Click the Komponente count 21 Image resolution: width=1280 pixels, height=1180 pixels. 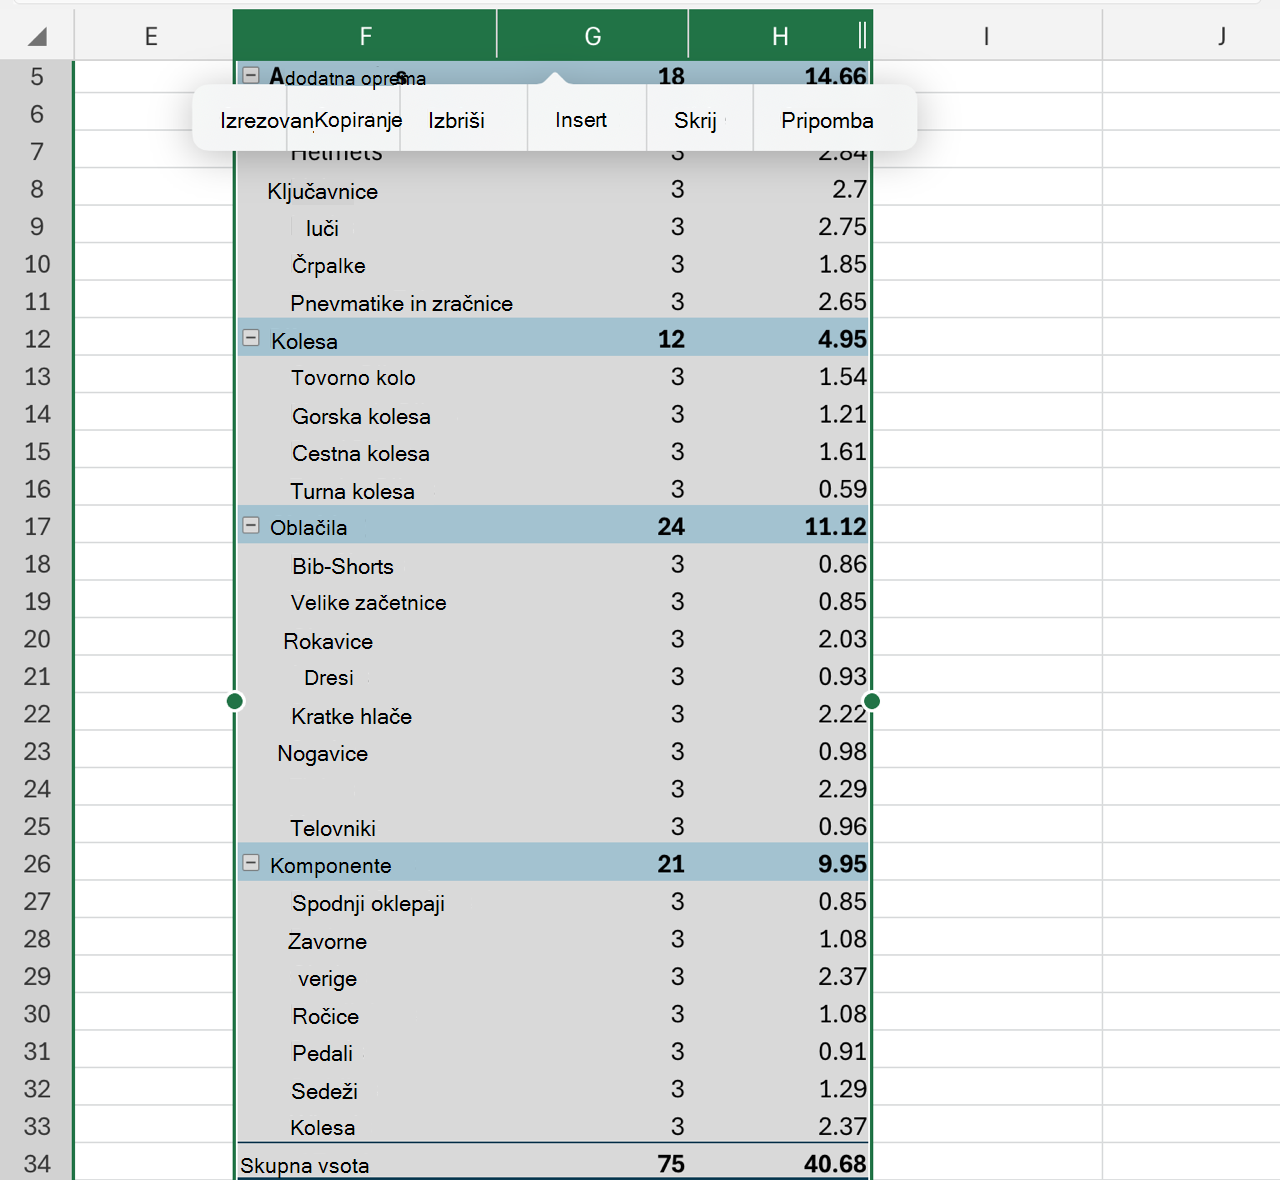671,864
